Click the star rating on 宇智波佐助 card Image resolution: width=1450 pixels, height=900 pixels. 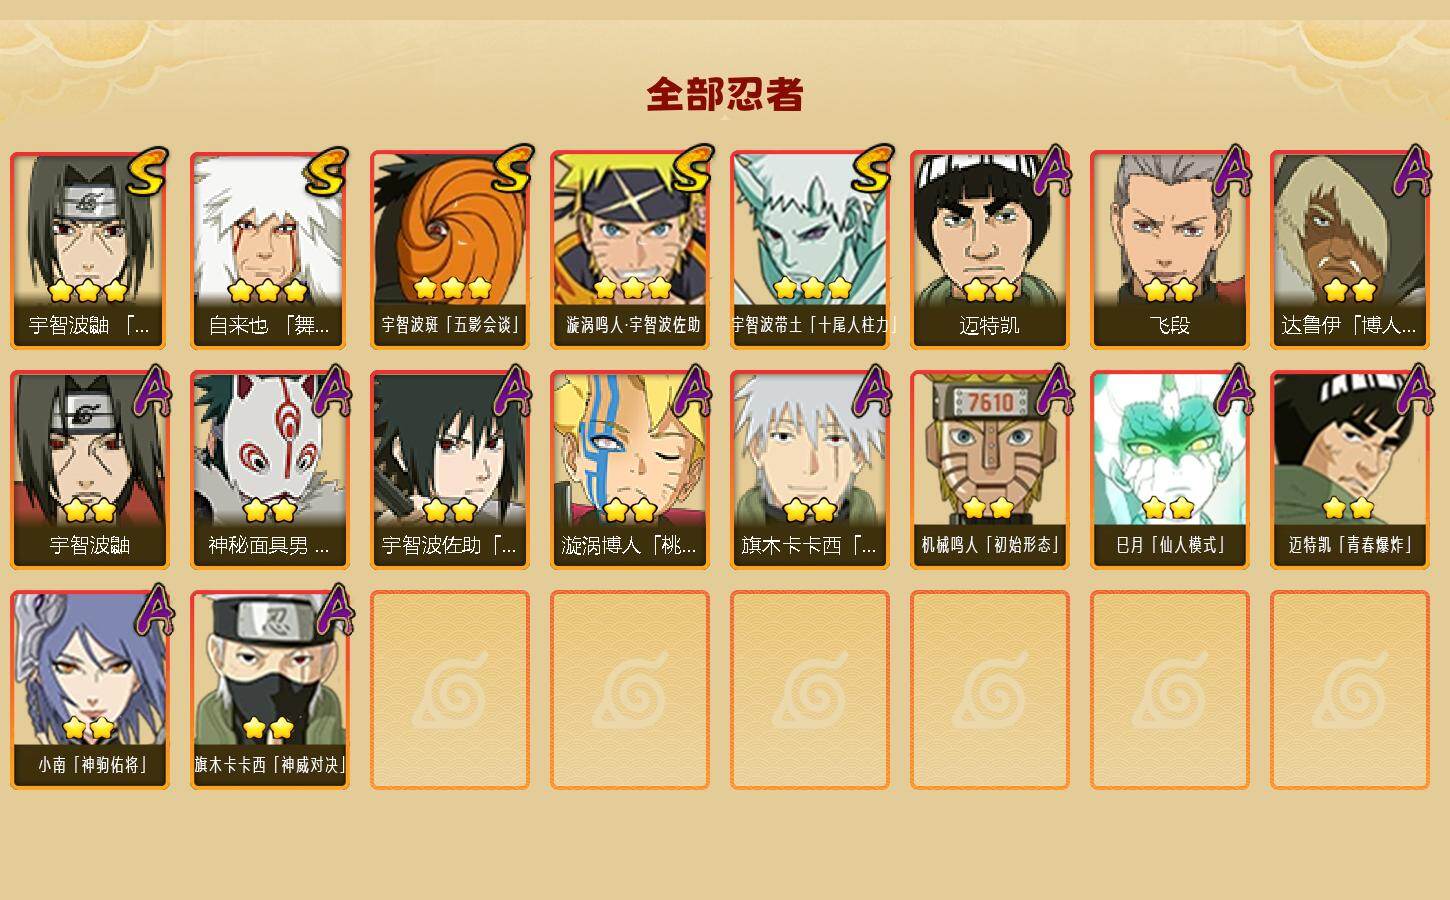click(x=450, y=511)
